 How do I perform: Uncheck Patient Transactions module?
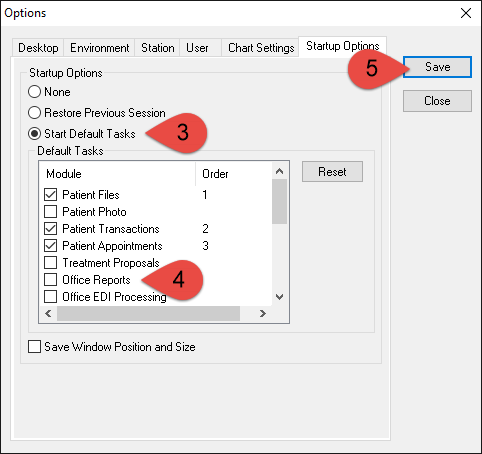pyautogui.click(x=50, y=229)
